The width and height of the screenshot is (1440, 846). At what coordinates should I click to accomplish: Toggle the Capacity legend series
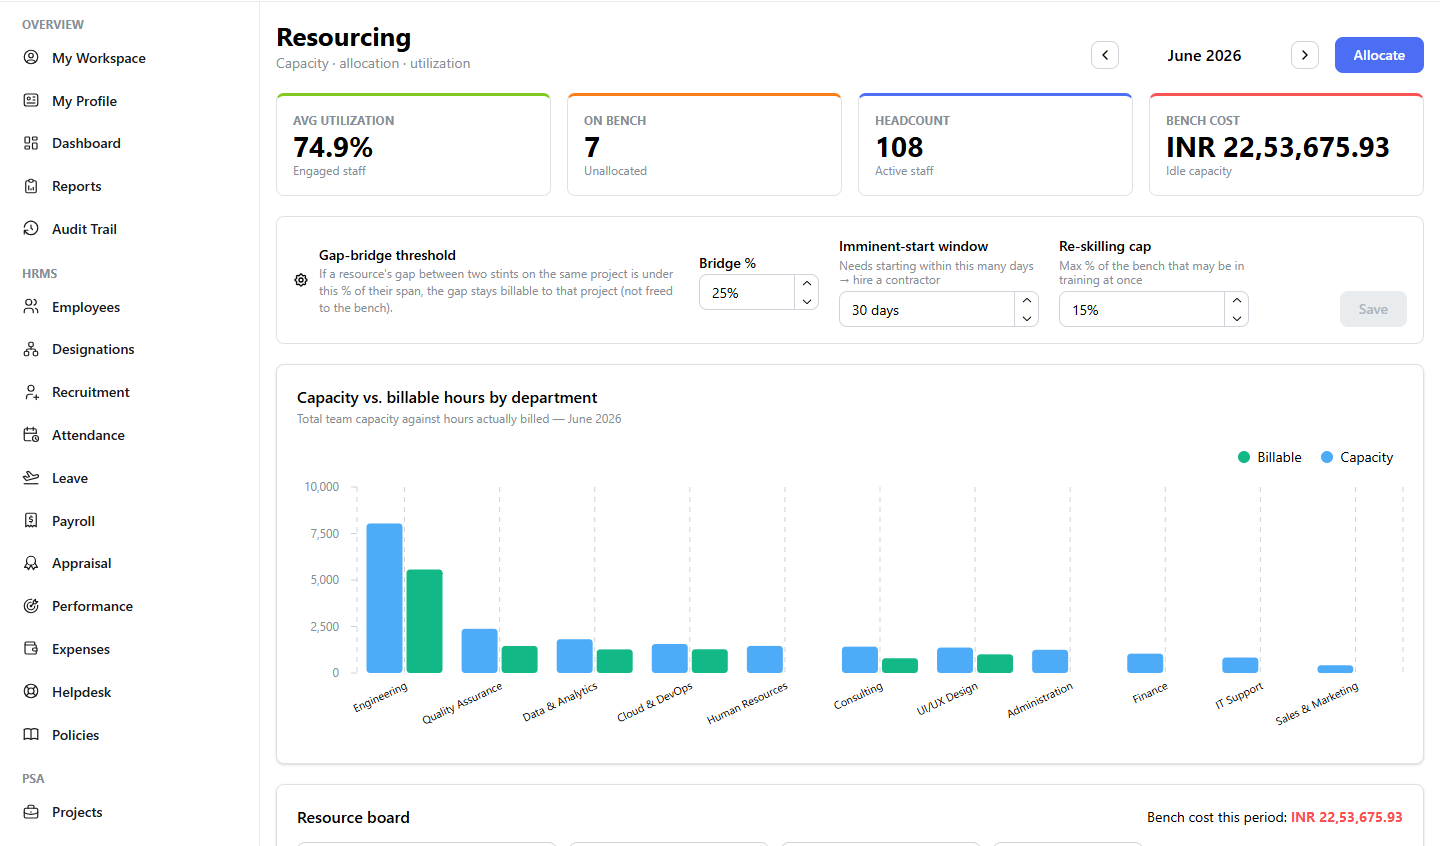coord(1357,457)
